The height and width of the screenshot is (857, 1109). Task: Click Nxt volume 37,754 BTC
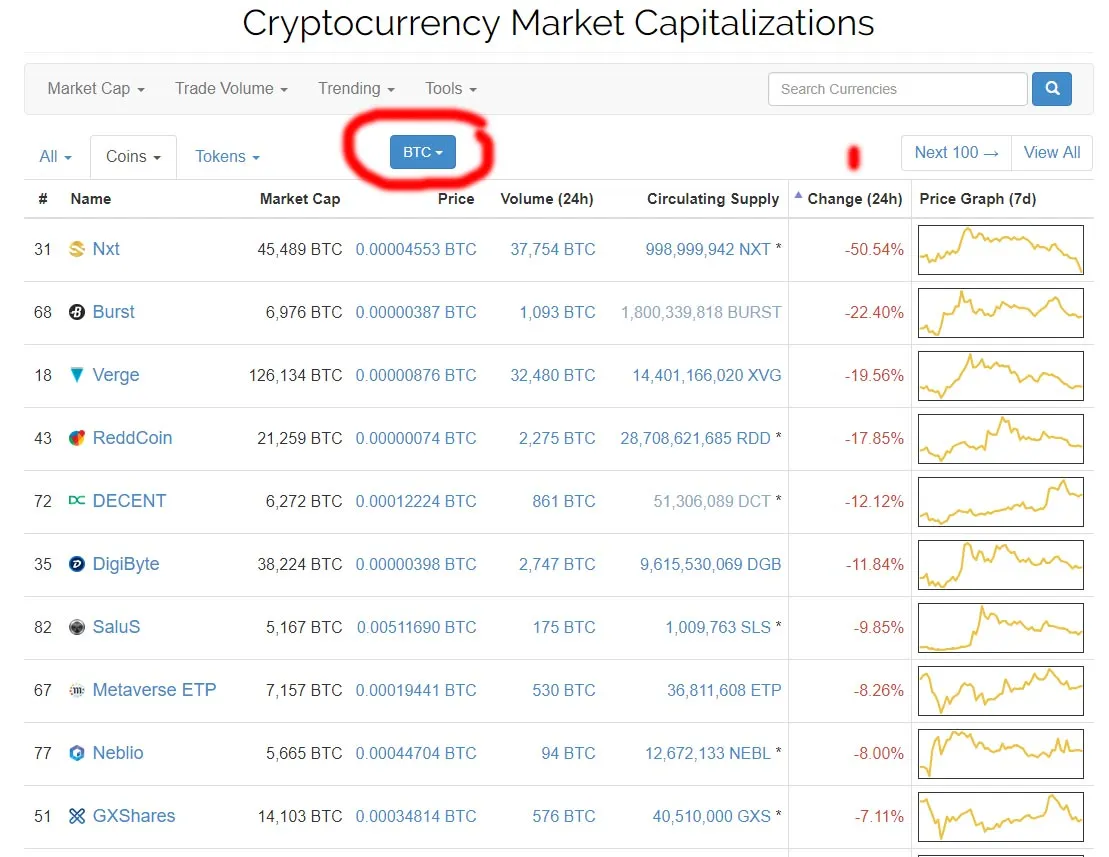click(553, 249)
